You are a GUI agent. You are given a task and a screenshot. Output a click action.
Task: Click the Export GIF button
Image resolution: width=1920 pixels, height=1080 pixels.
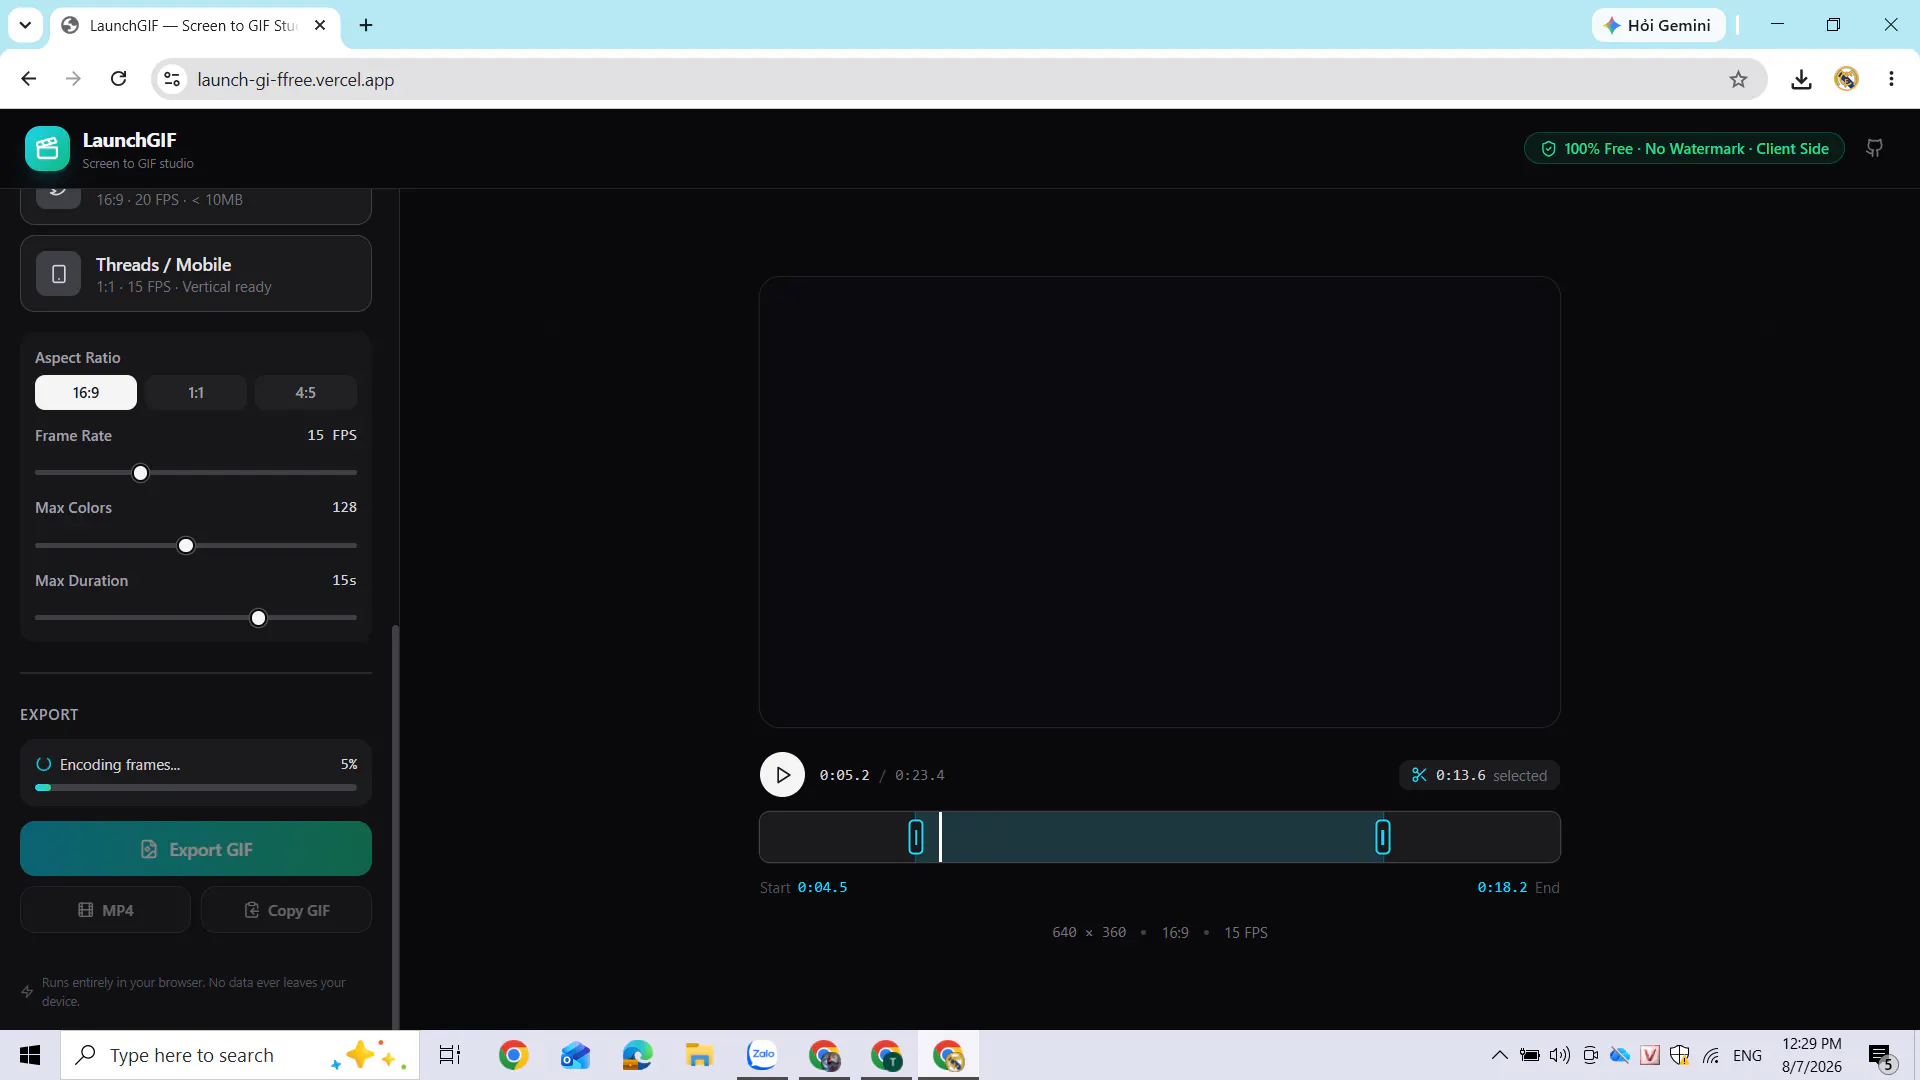196,849
